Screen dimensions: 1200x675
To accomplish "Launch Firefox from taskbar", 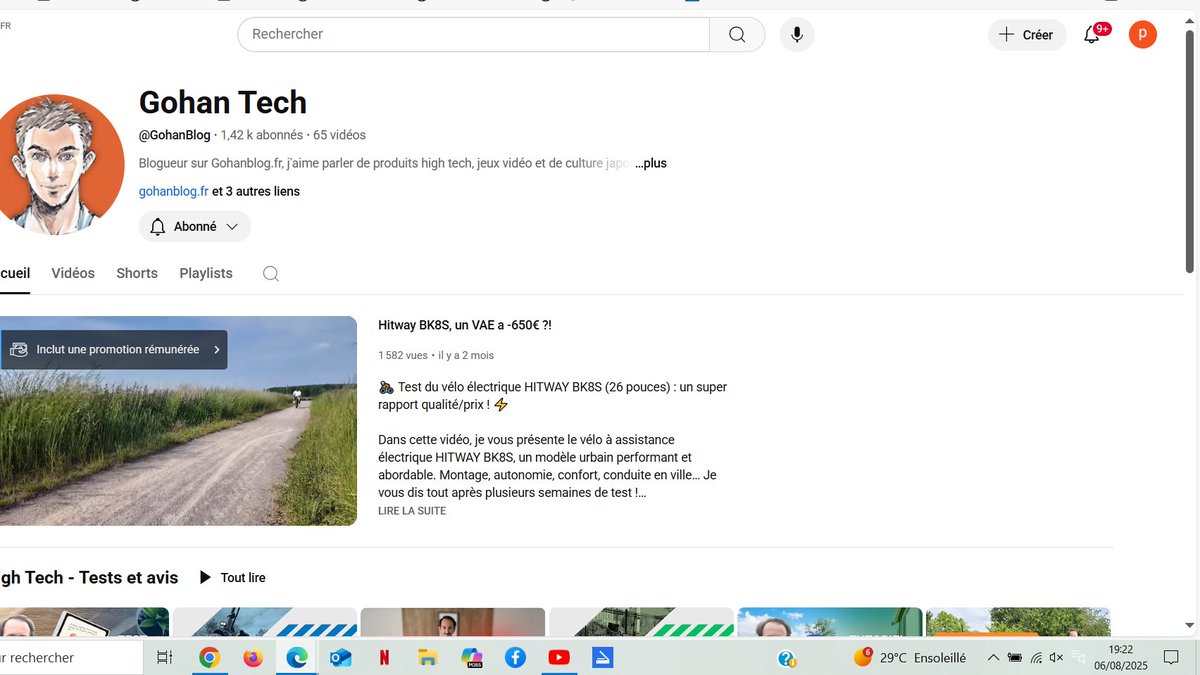I will [253, 657].
